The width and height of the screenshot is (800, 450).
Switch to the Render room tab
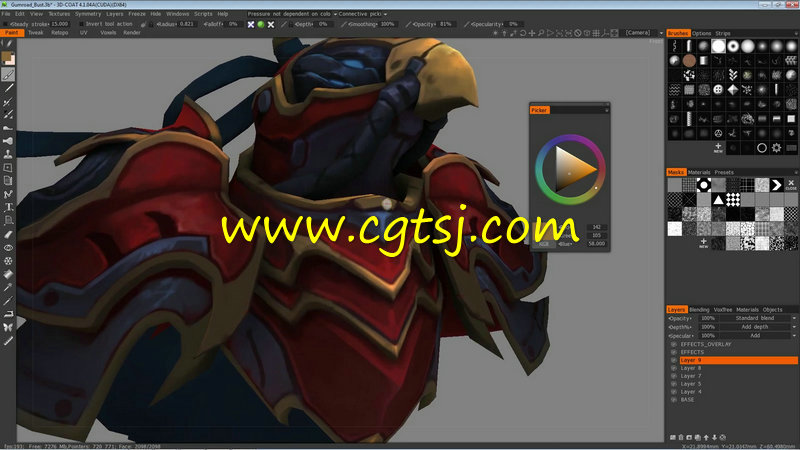[132, 33]
